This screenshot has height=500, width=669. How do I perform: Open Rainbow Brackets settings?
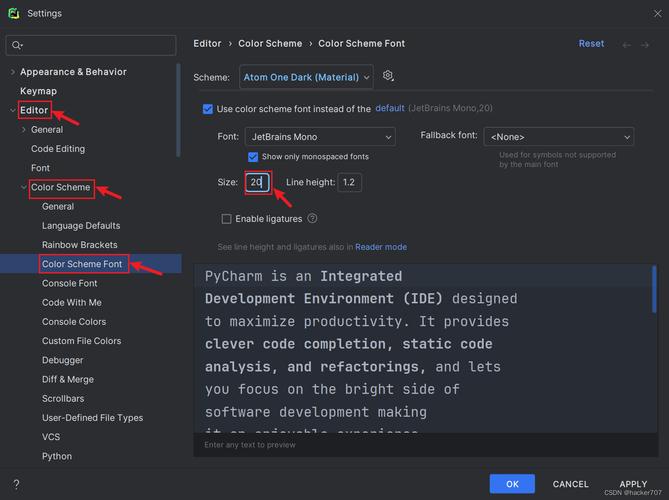[x=80, y=244]
